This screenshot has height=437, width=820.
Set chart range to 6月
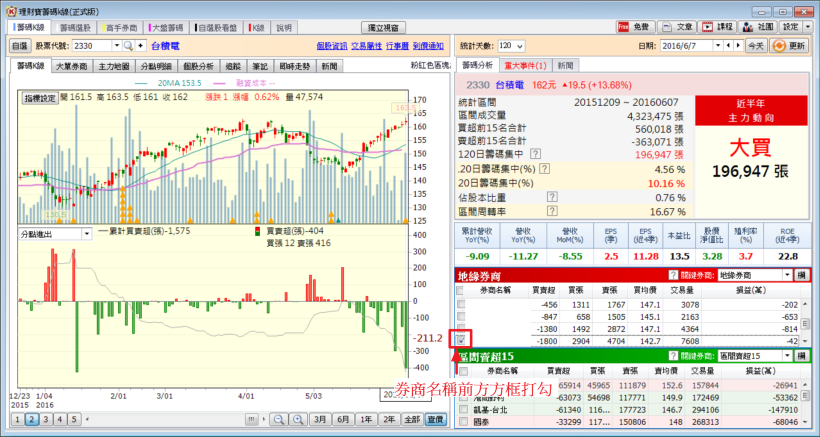tap(343, 419)
